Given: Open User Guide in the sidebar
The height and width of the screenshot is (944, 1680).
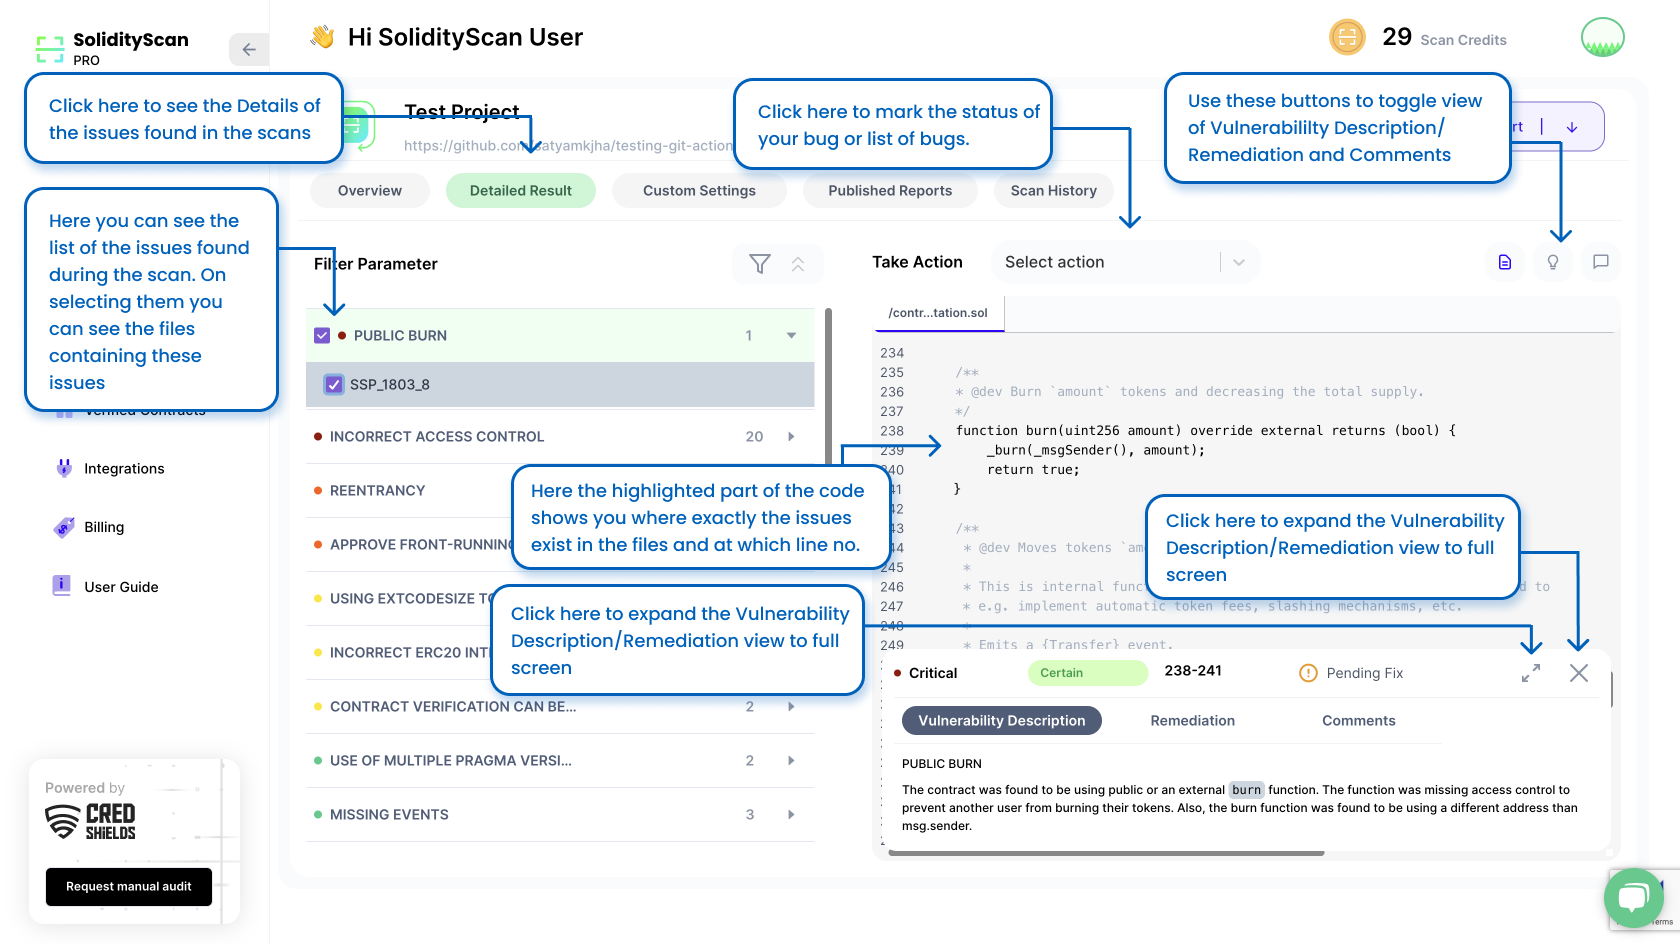Looking at the screenshot, I should coord(121,587).
